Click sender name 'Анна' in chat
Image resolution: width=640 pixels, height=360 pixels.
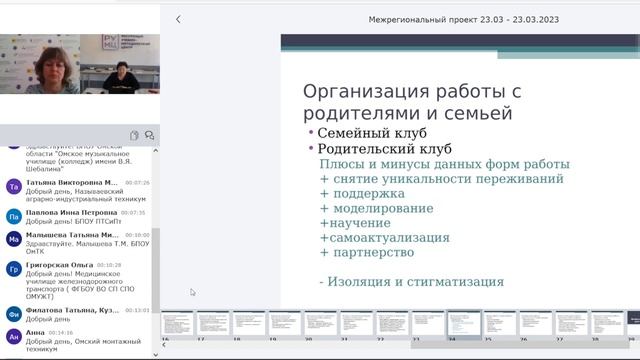[x=35, y=333]
